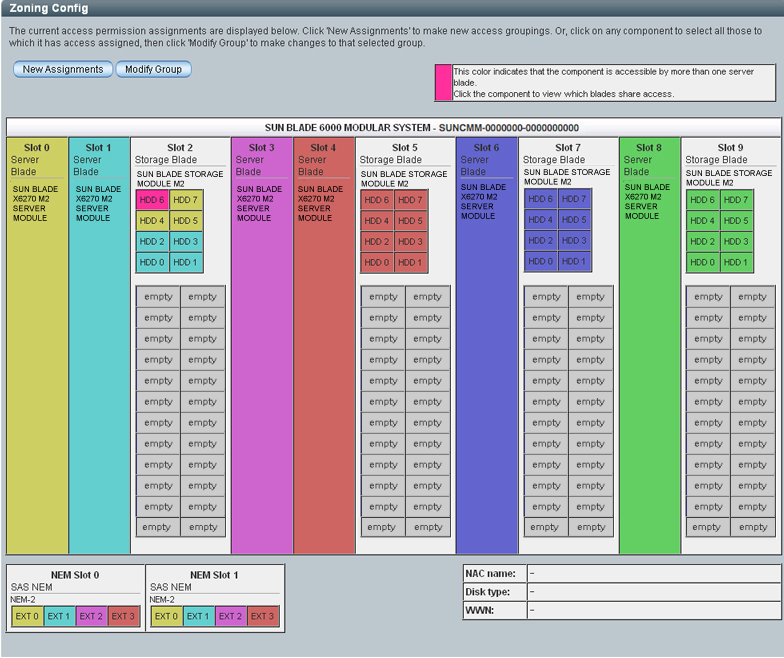This screenshot has height=658, width=784.
Task: Select HDD 3 in Slot 2 storage blade
Action: [x=186, y=242]
